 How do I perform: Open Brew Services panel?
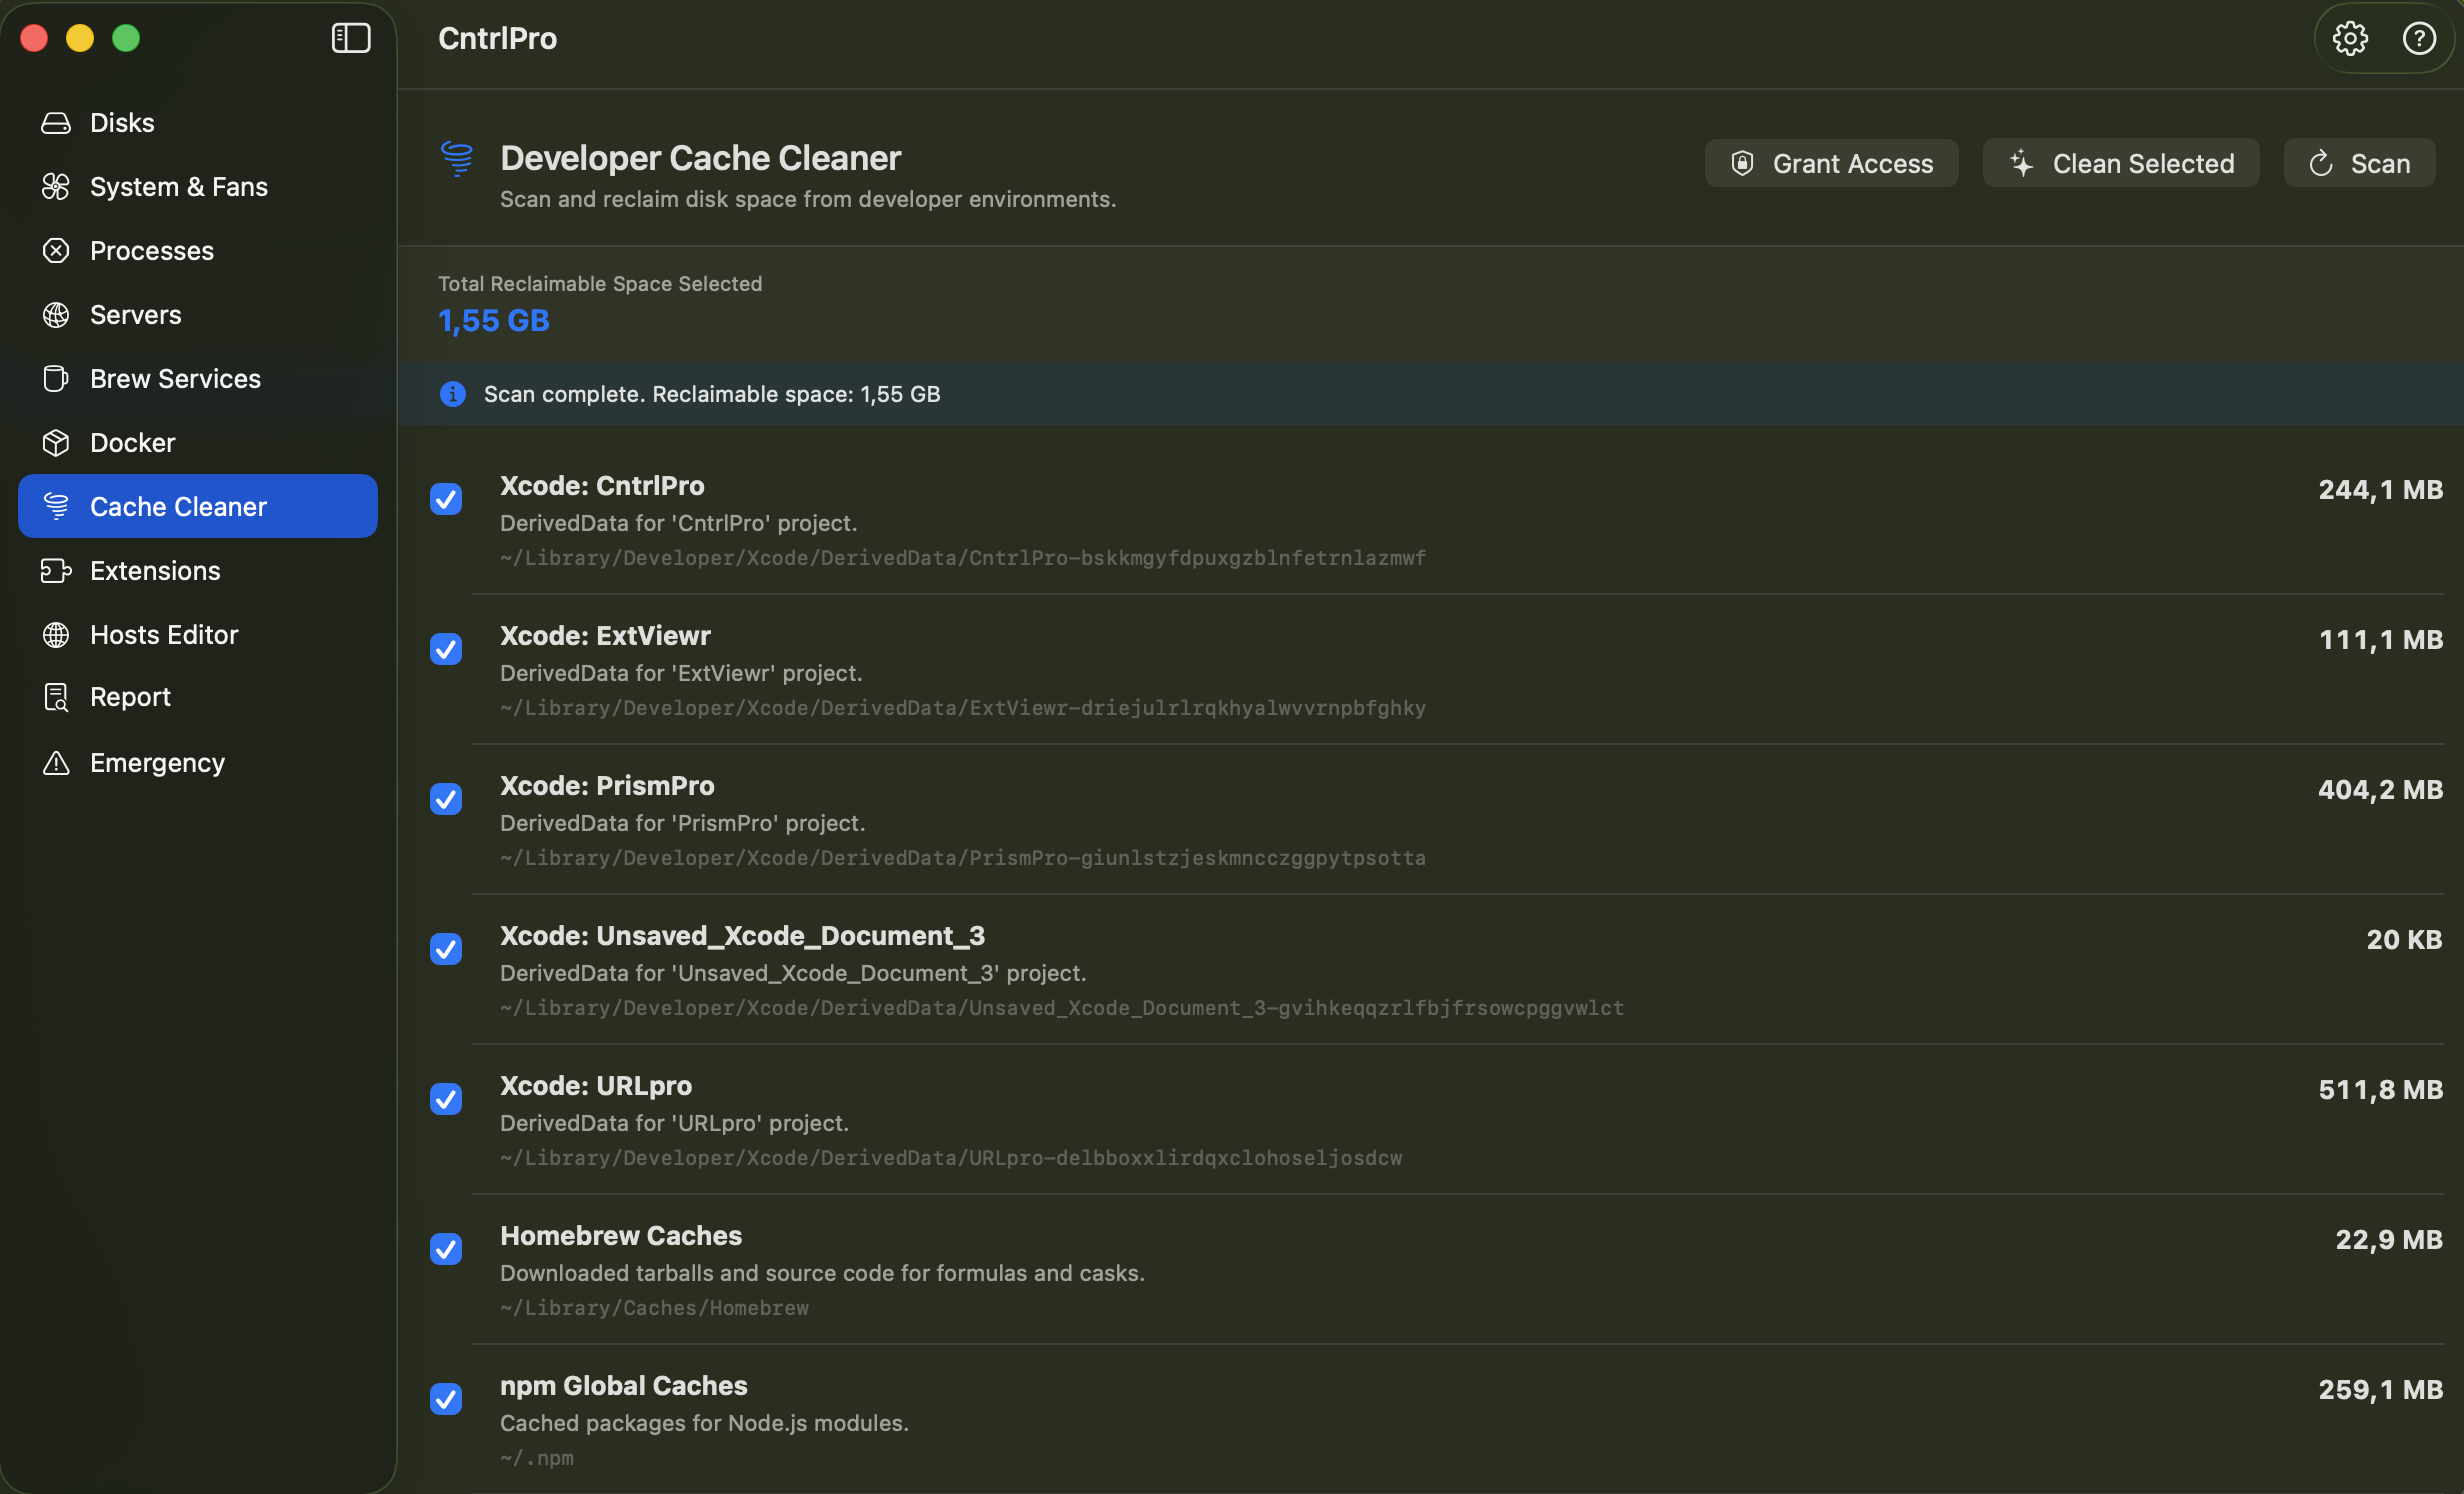[198, 379]
